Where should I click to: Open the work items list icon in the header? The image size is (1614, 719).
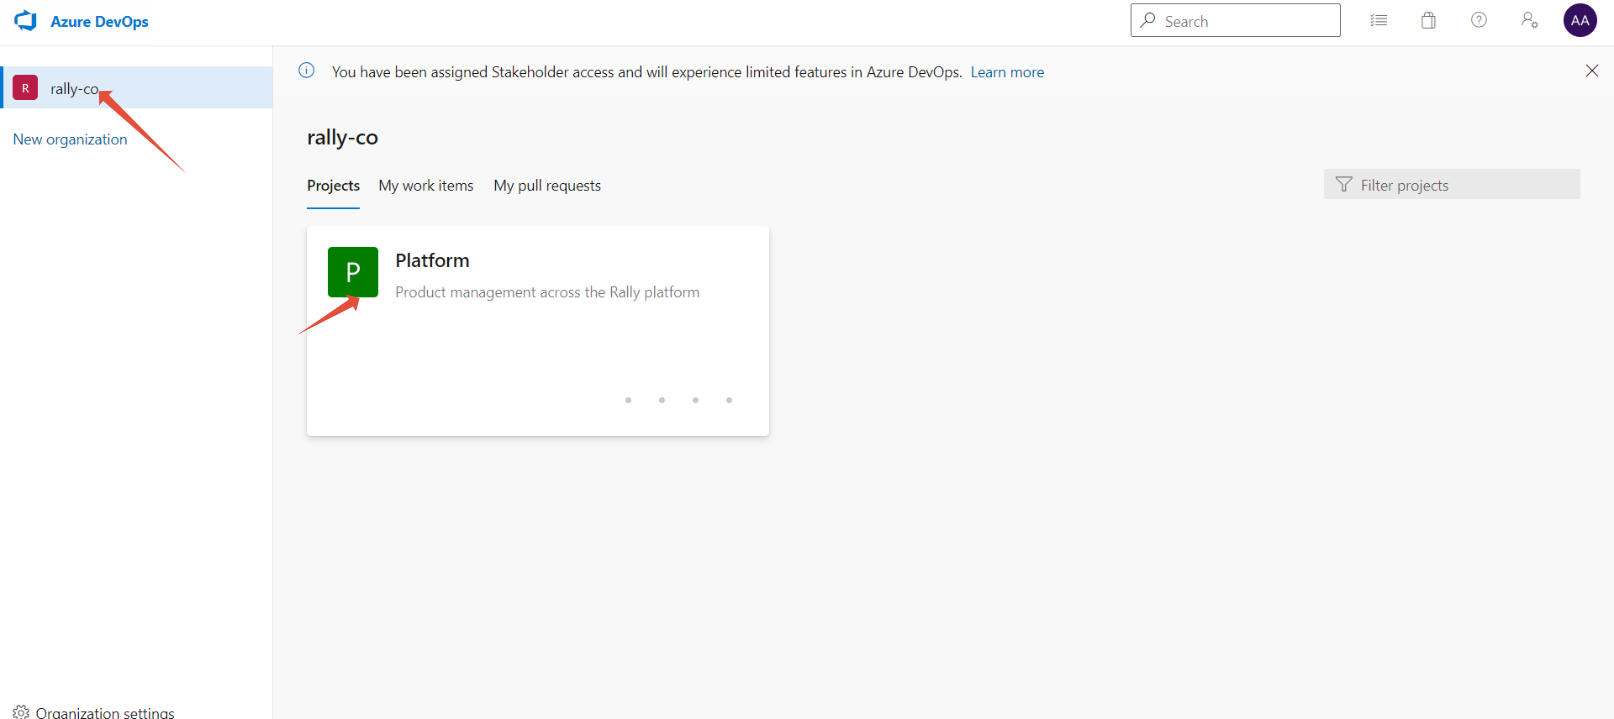(x=1379, y=20)
